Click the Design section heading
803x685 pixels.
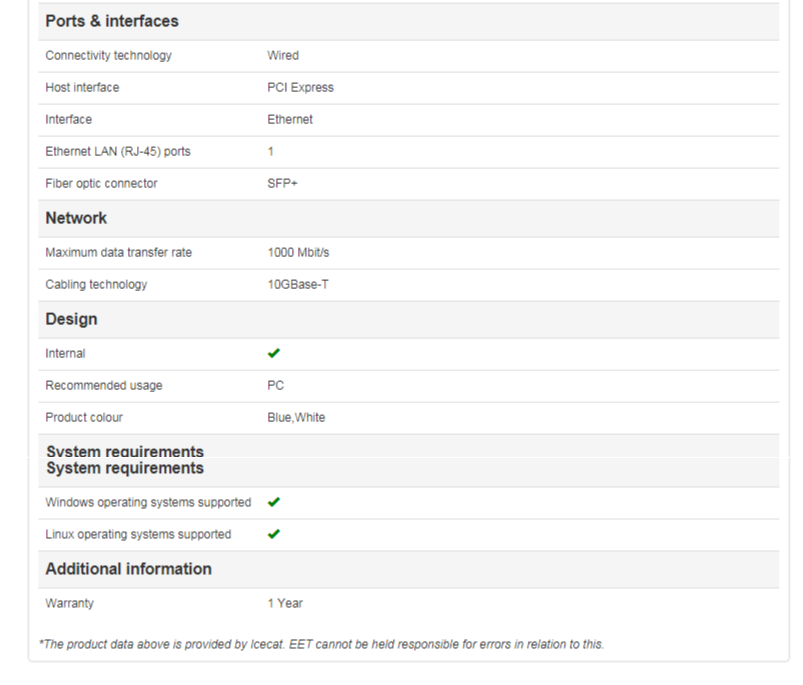(71, 319)
